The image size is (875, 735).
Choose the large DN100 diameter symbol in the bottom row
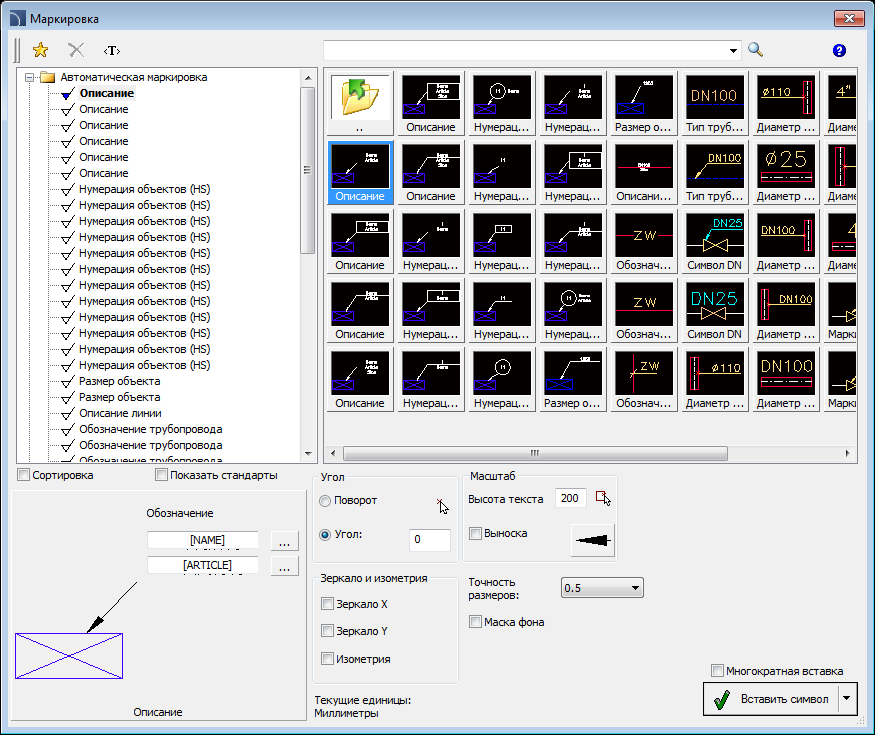(785, 379)
